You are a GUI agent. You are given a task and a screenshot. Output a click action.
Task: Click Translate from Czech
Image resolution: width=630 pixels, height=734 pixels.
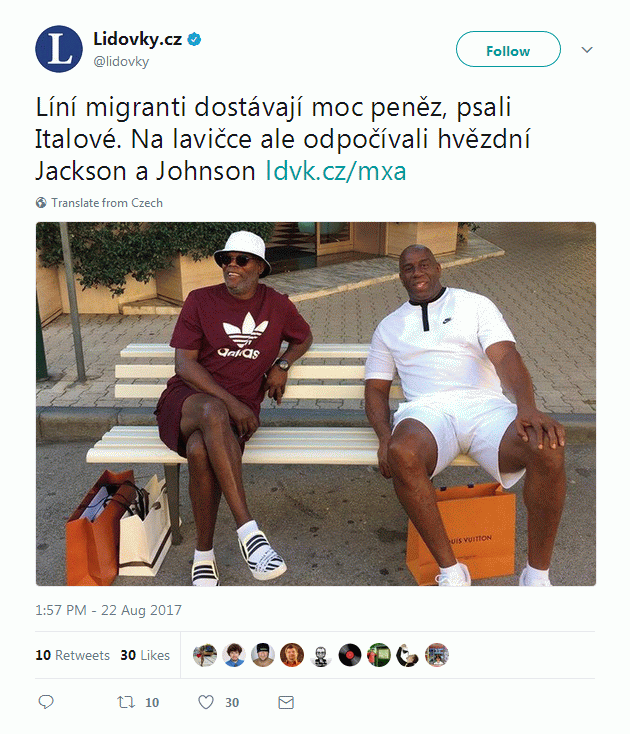coord(107,203)
